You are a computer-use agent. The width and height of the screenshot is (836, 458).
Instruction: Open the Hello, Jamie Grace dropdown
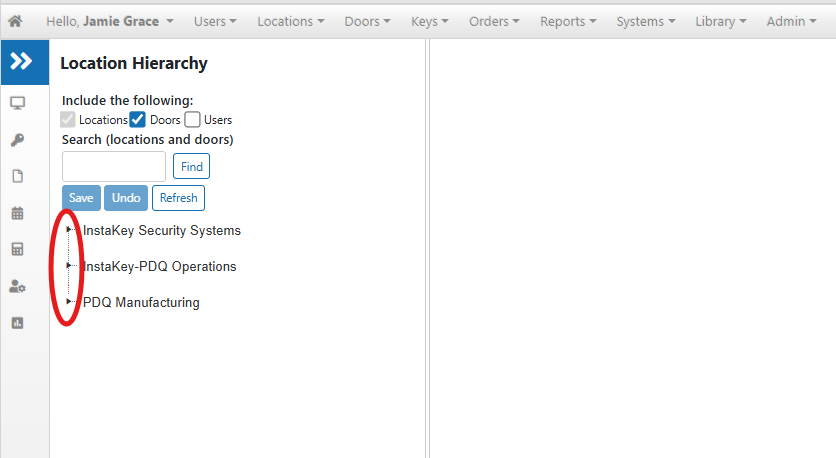click(110, 21)
